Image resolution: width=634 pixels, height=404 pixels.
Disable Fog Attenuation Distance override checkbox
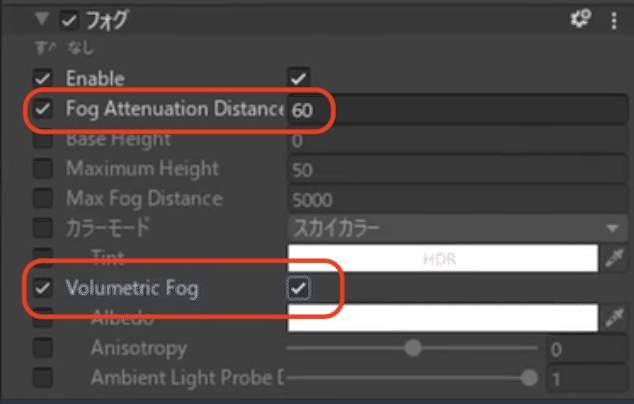click(x=42, y=109)
